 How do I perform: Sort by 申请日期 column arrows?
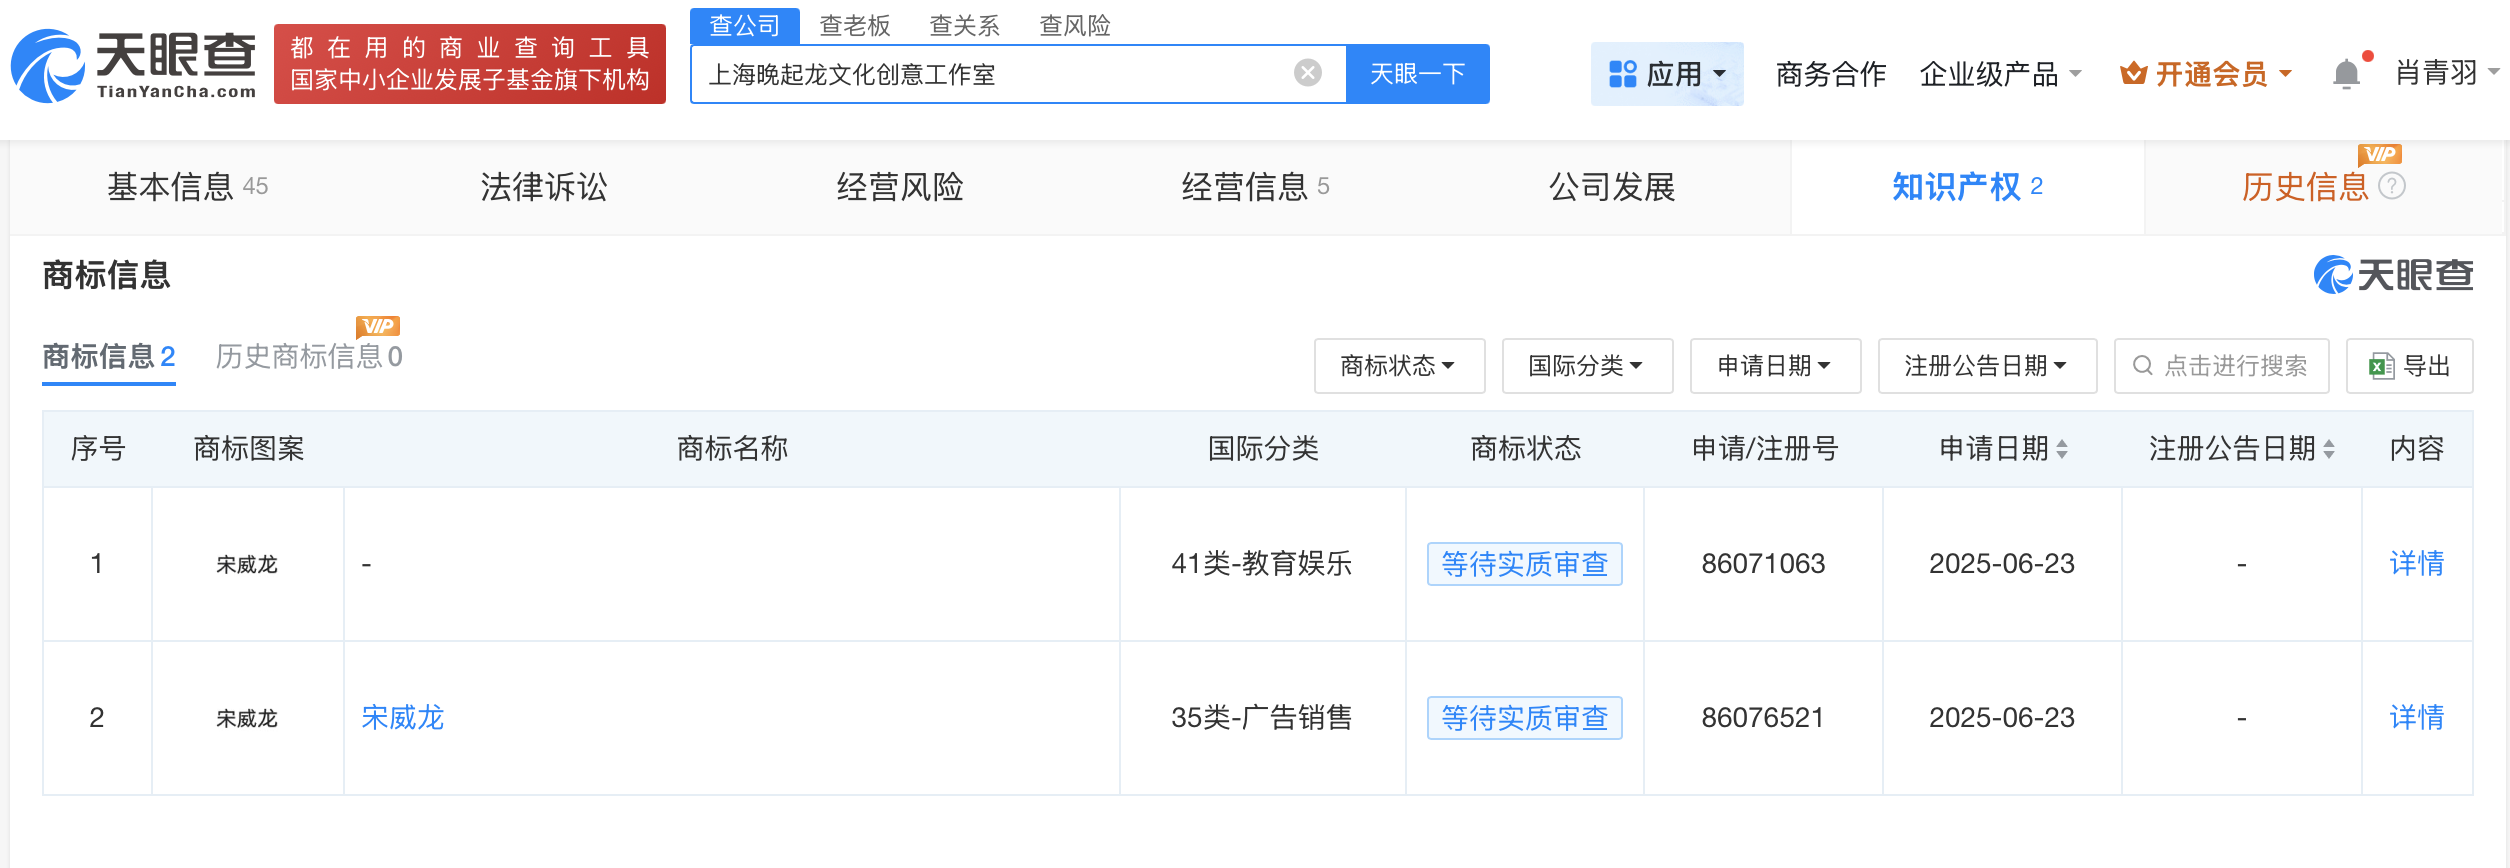(x=2062, y=449)
